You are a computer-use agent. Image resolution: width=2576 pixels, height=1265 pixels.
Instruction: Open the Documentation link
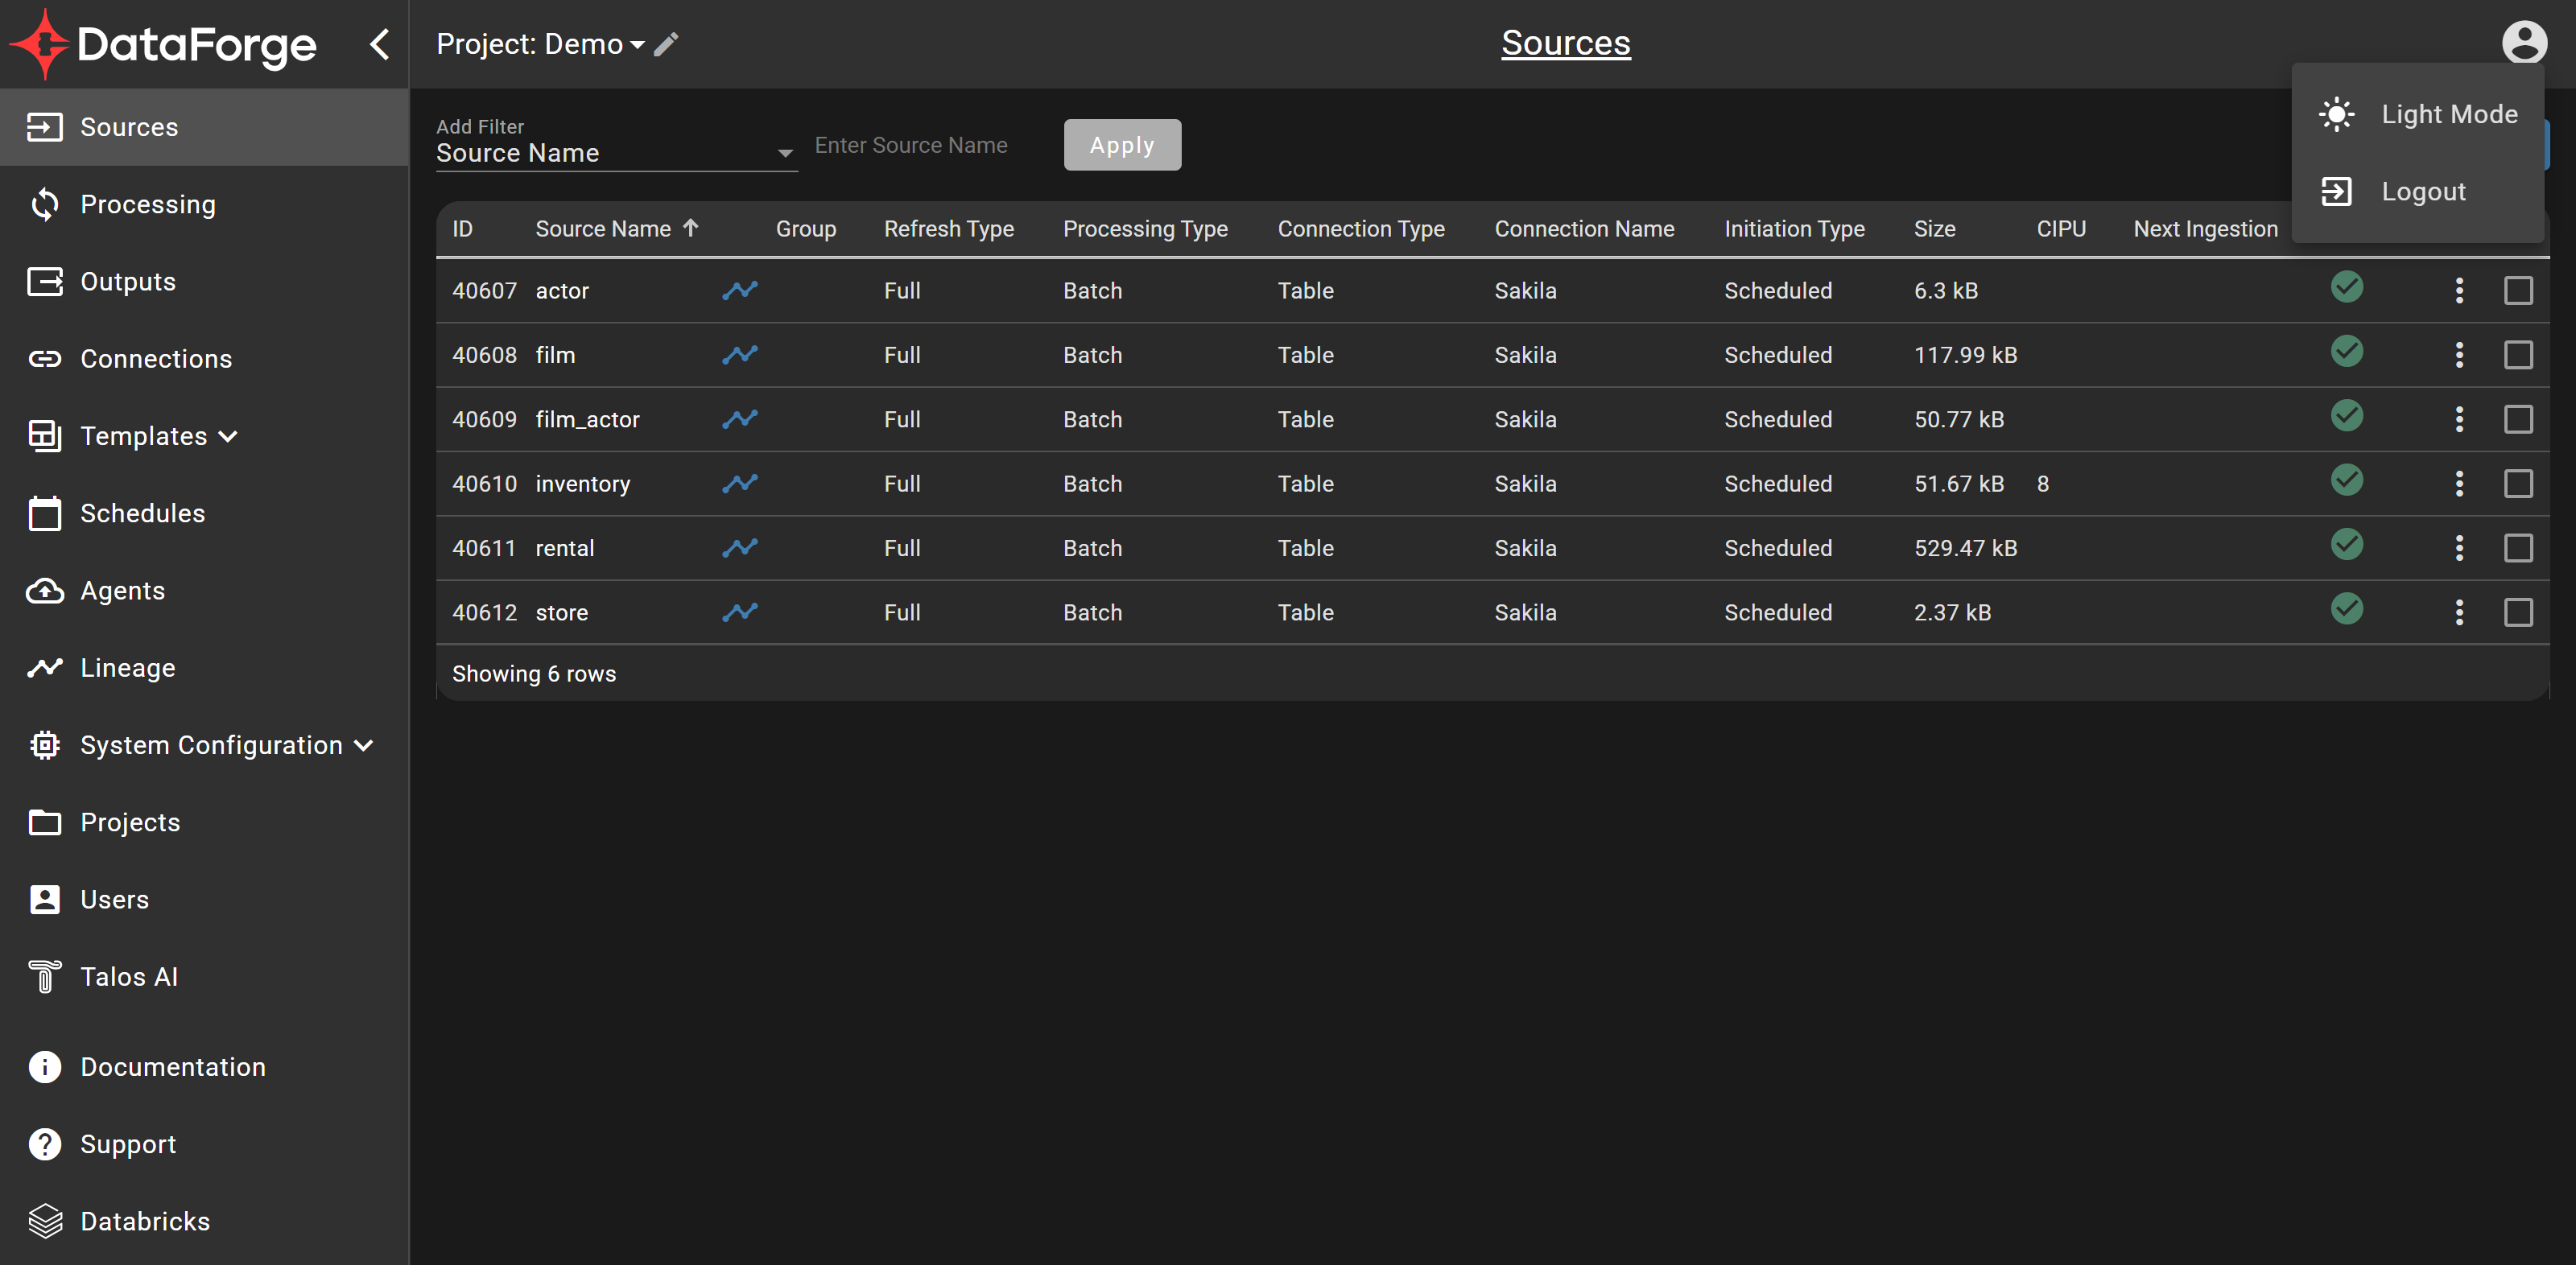[204, 1067]
